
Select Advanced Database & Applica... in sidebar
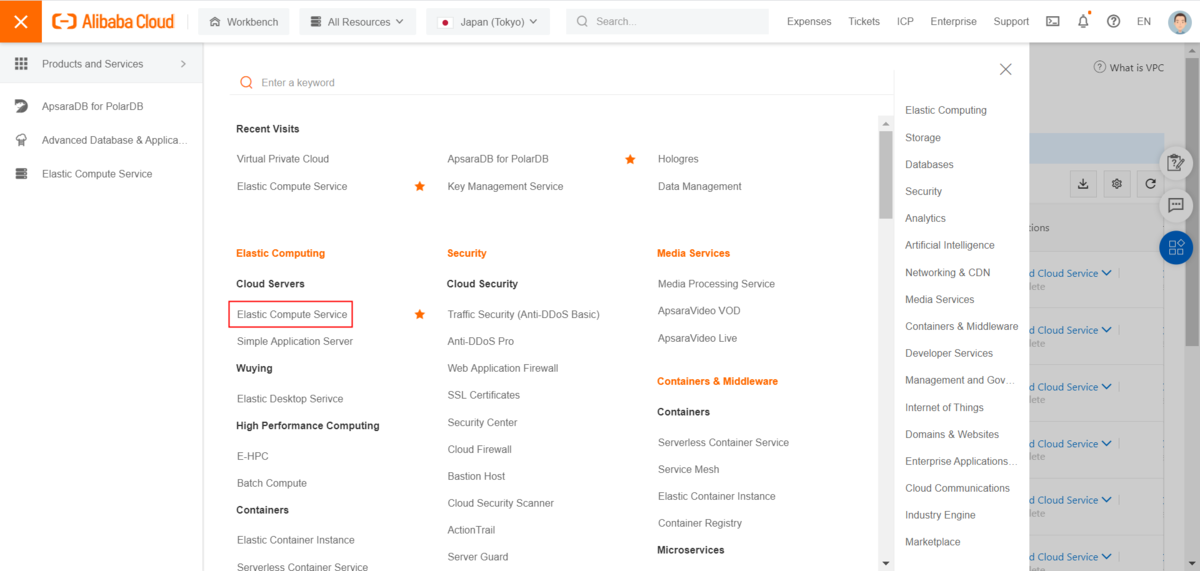115,140
